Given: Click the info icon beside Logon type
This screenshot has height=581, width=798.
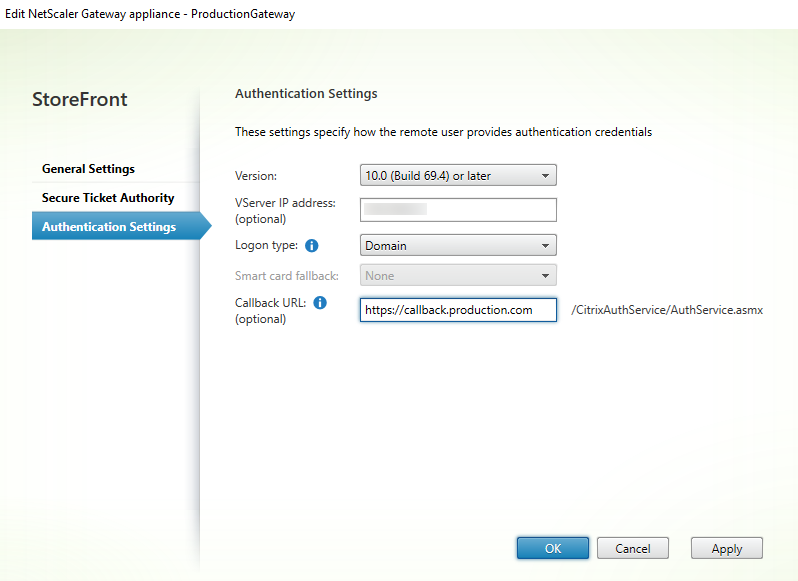Looking at the screenshot, I should (311, 245).
